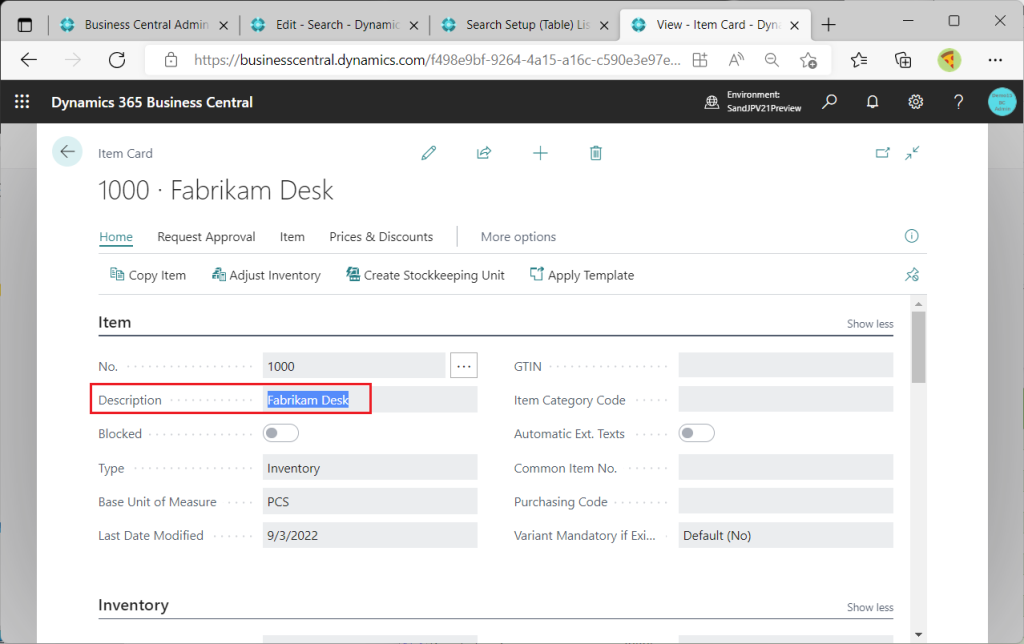Click the Purchasing Code field

(x=786, y=502)
